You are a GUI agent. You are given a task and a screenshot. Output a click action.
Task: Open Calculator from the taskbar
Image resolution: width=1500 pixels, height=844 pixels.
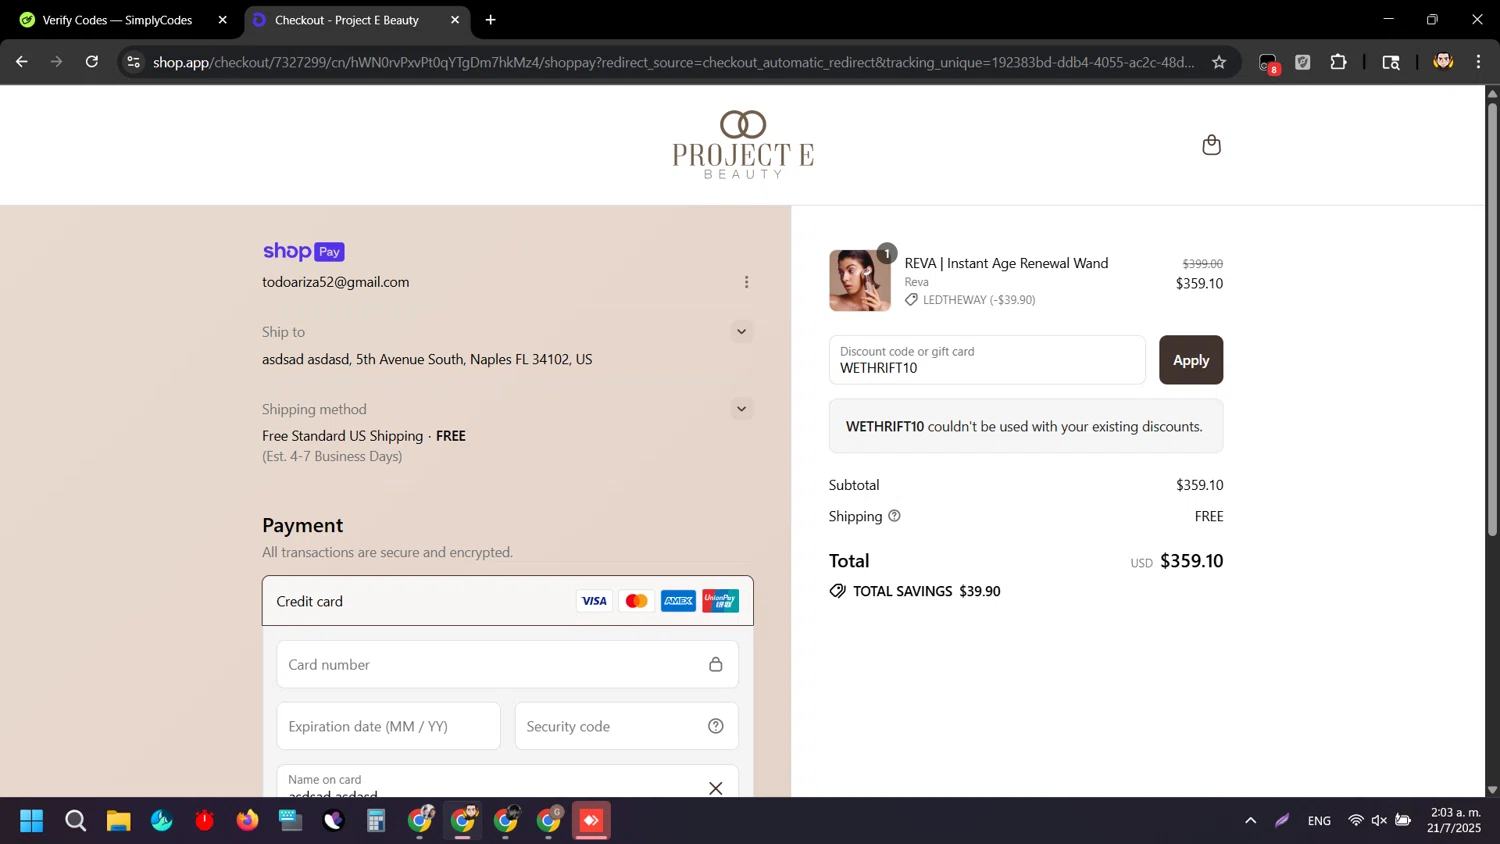[x=376, y=821]
